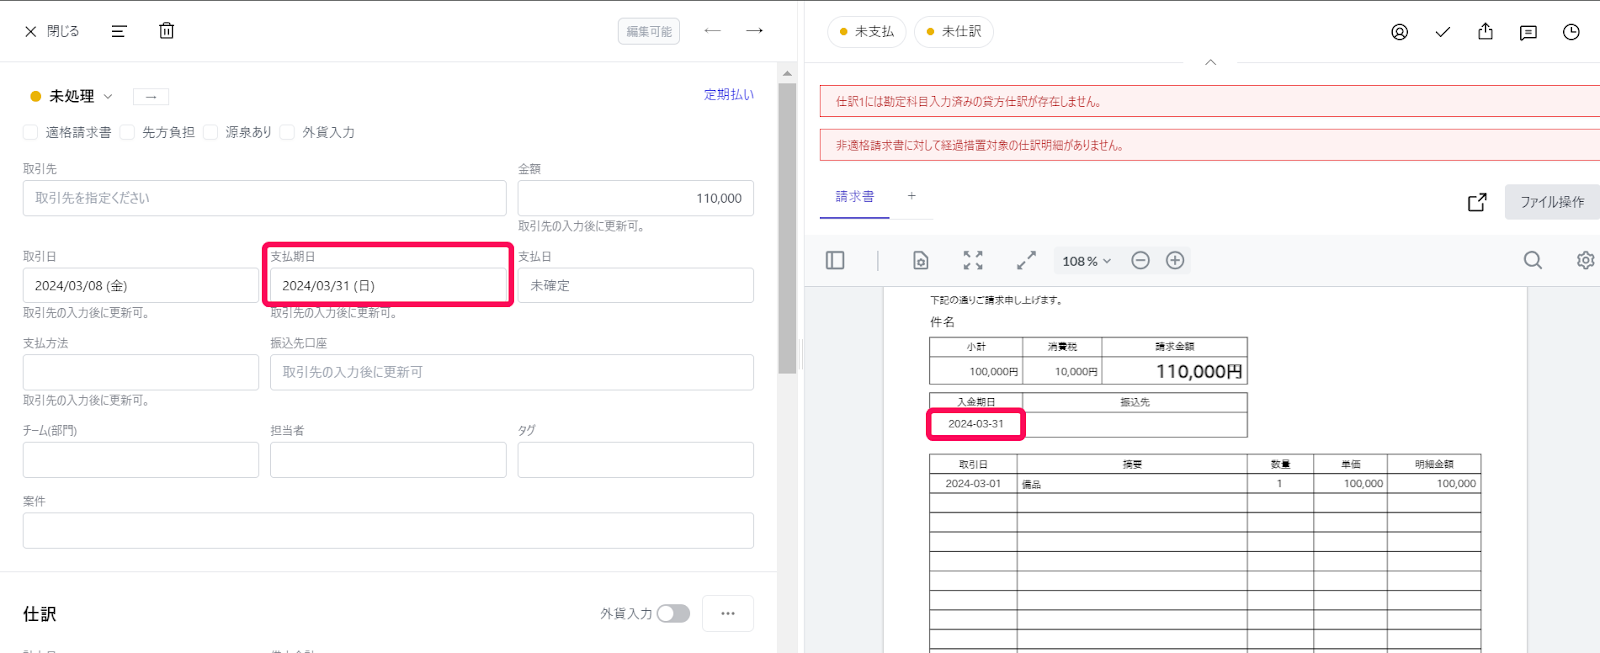Open the 定期払い link
This screenshot has height=653, width=1600.
(x=729, y=94)
